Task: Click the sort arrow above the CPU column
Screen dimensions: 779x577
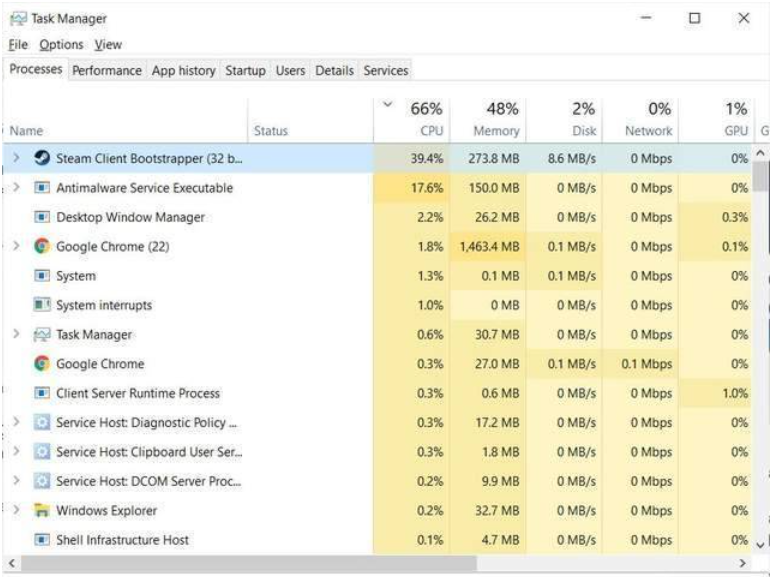Action: tap(388, 104)
